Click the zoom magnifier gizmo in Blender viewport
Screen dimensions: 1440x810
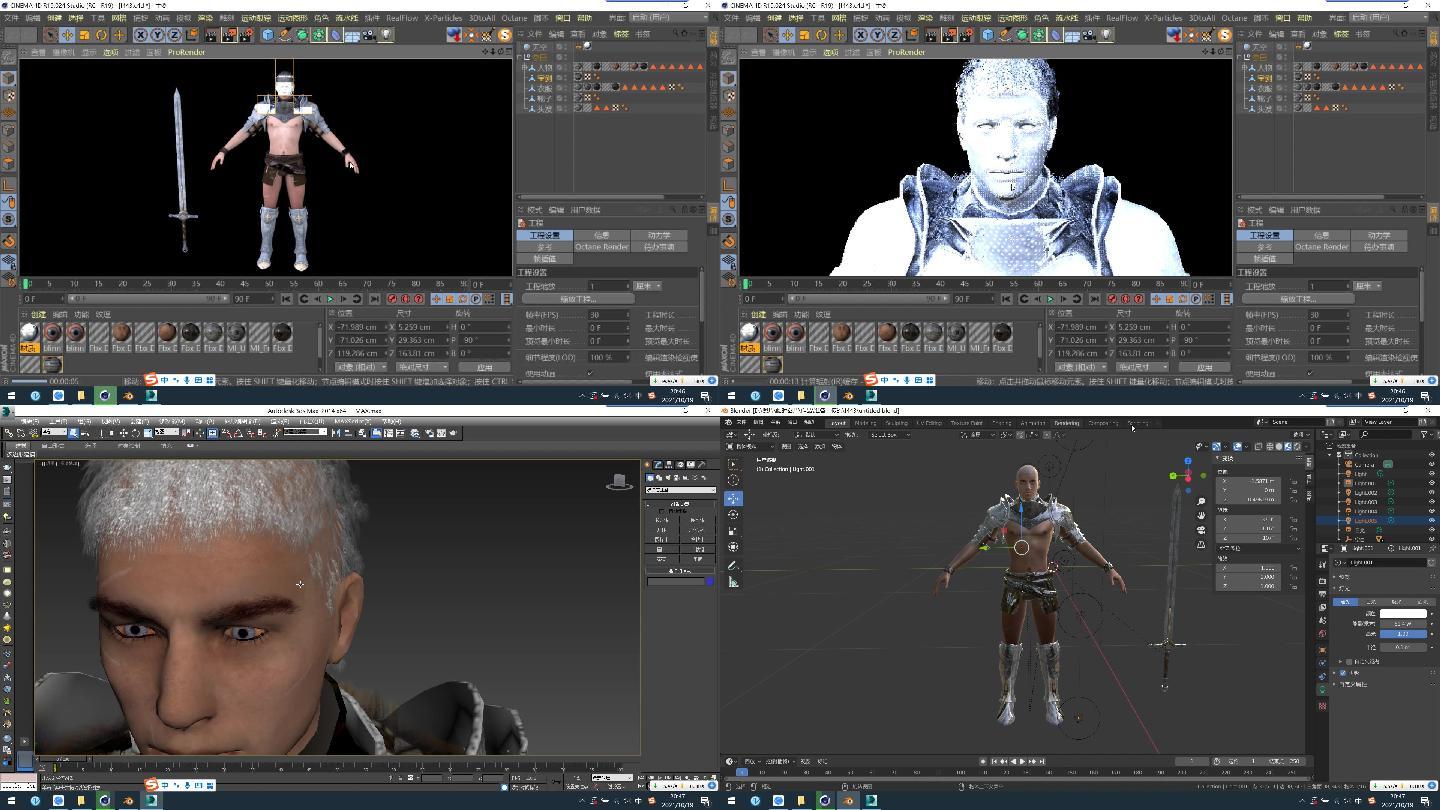tap(1201, 501)
